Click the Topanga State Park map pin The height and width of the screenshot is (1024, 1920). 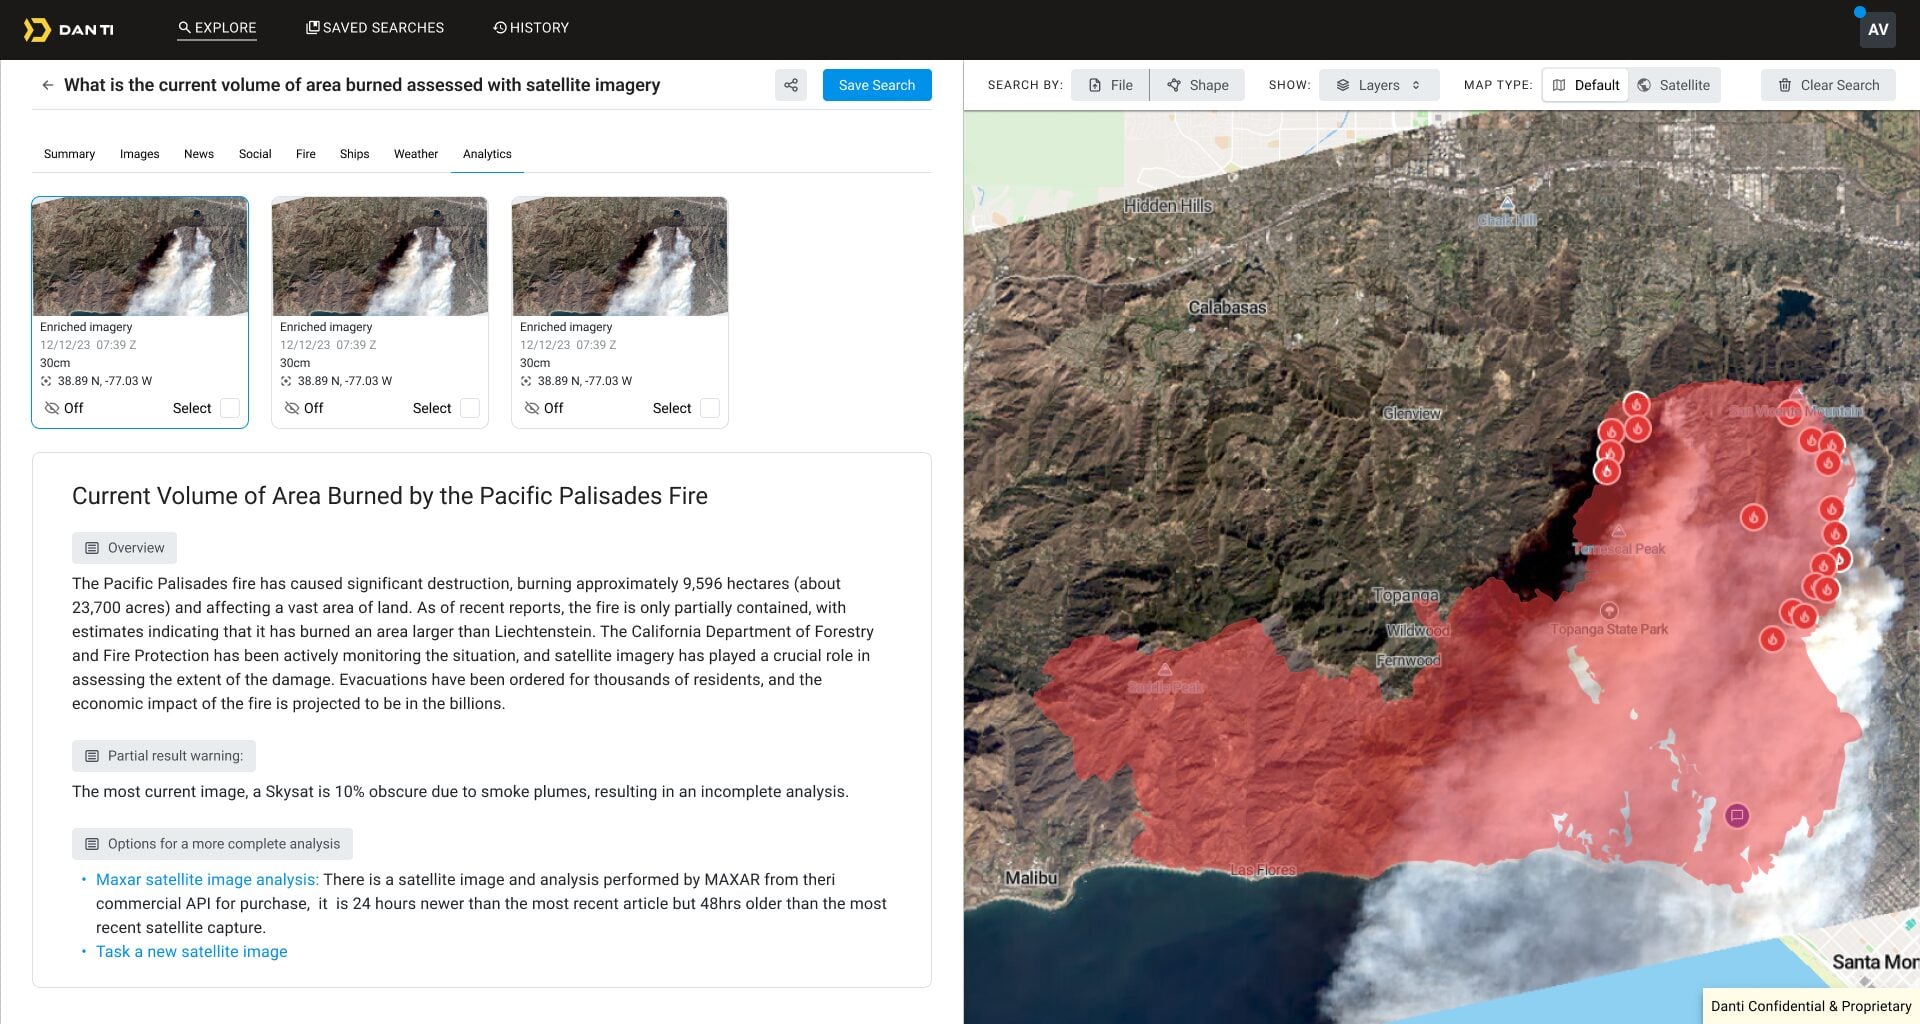coord(1609,611)
